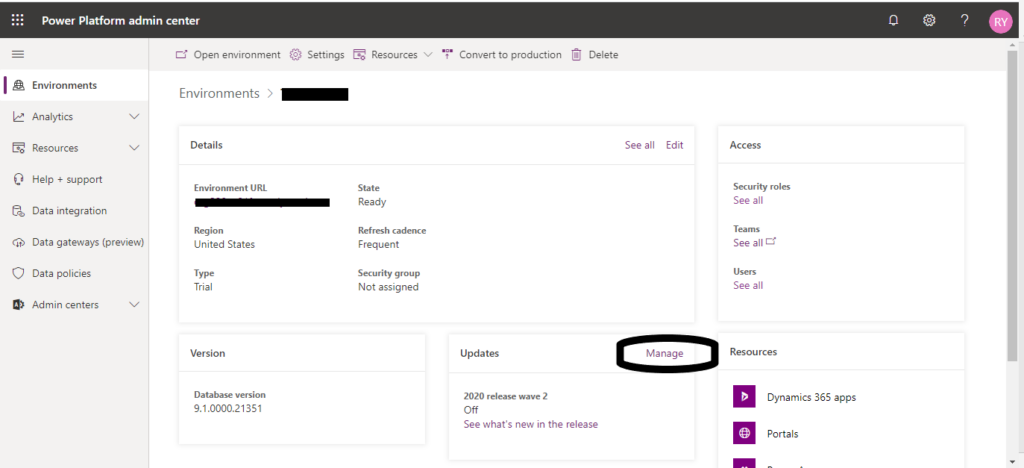Select Analytics in the sidebar

click(x=74, y=117)
